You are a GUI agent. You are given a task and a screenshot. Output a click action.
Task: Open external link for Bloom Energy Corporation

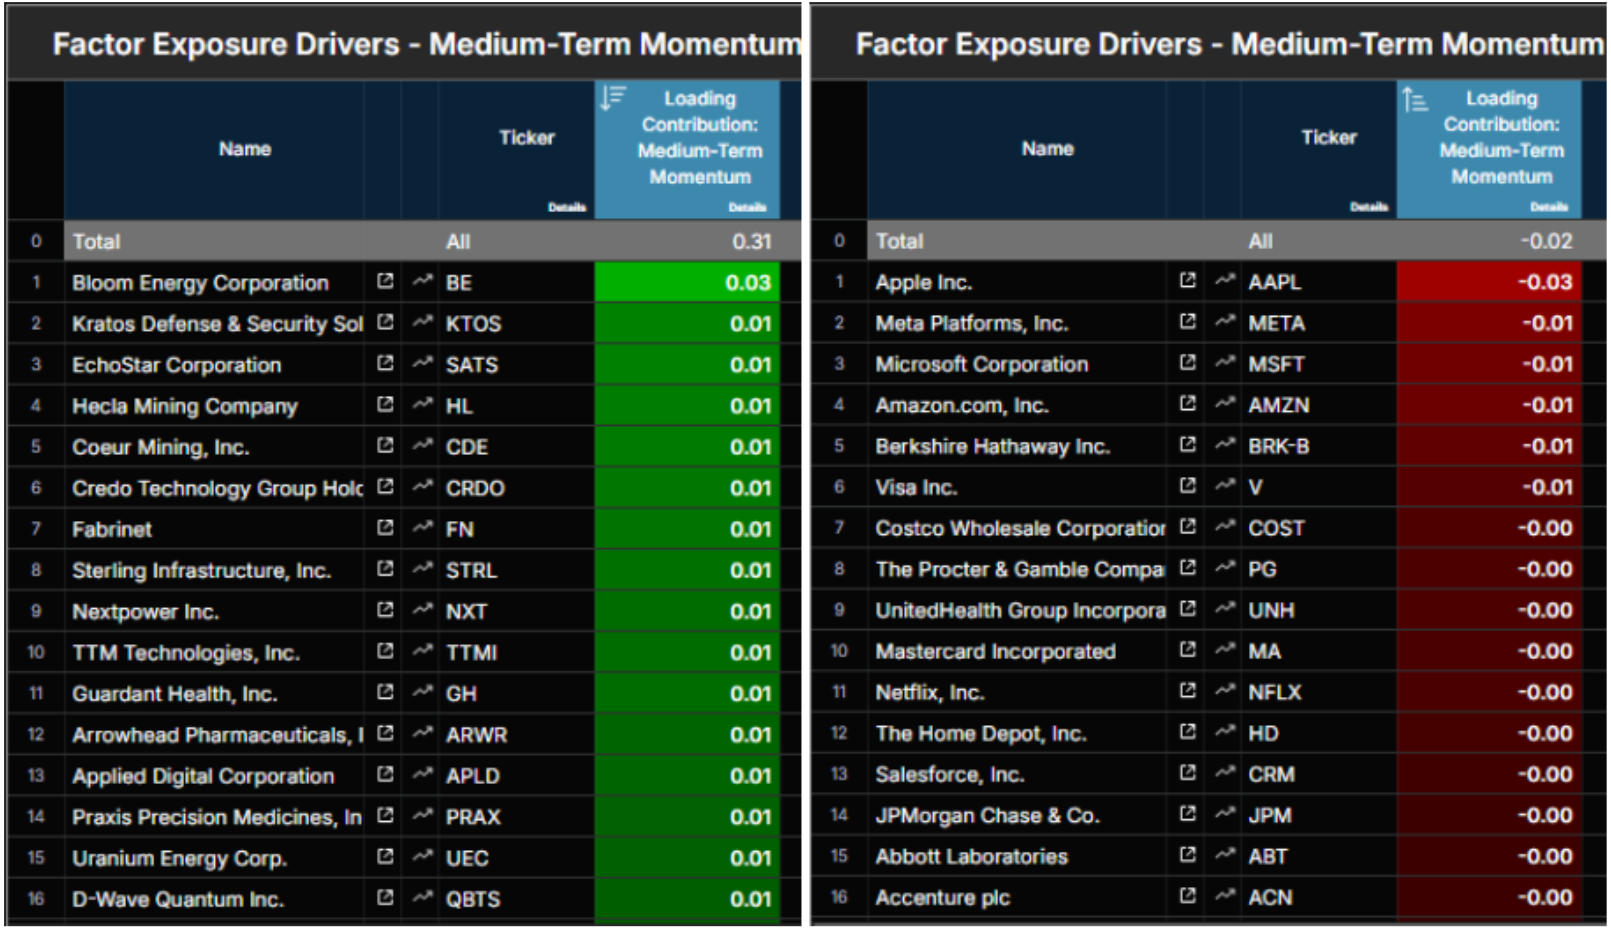tap(385, 282)
